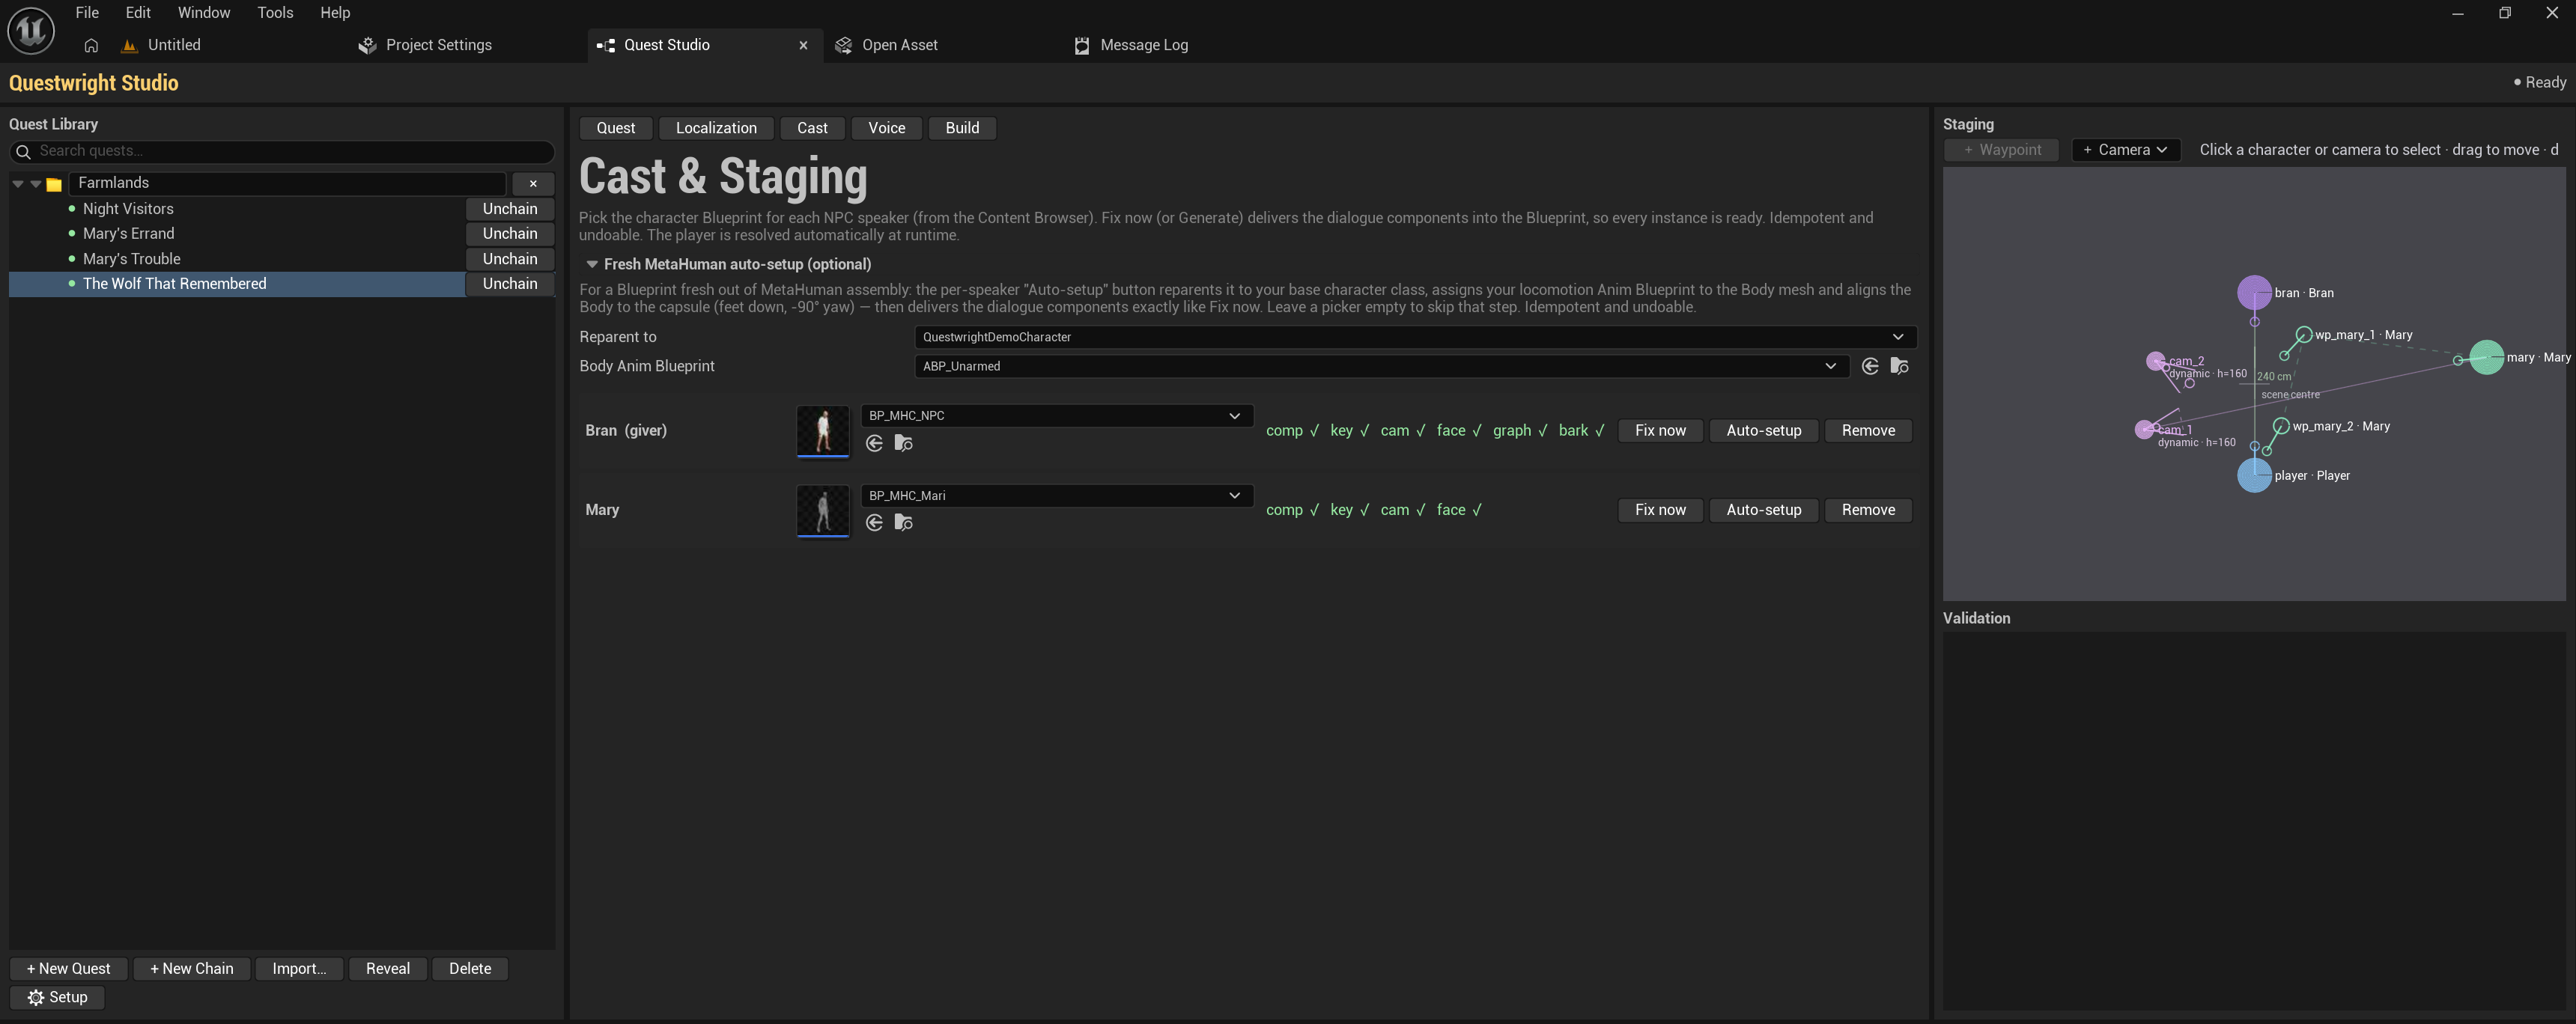Click the Open Asset tab icon

click(843, 45)
